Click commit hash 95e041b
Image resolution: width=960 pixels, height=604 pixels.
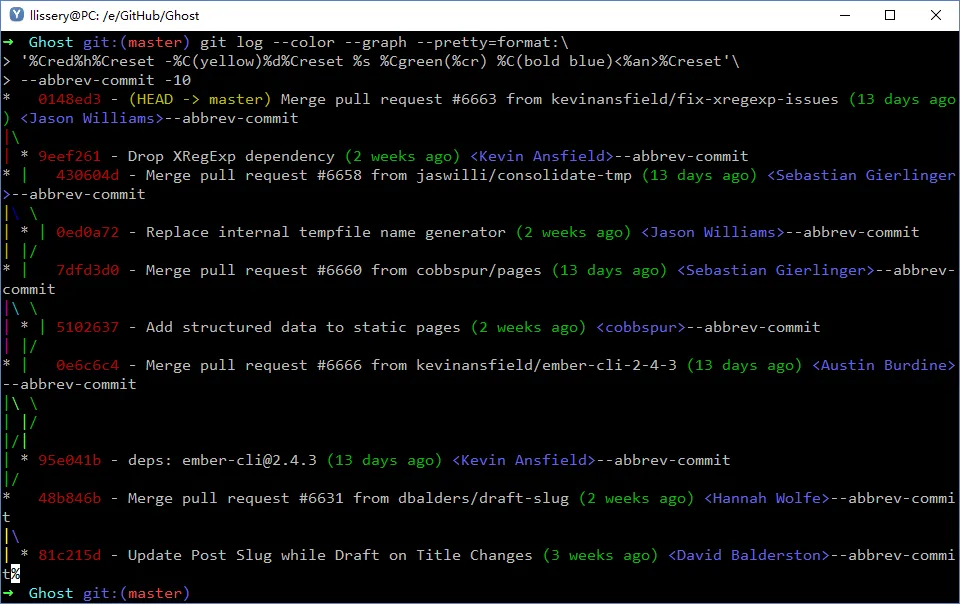click(x=69, y=460)
